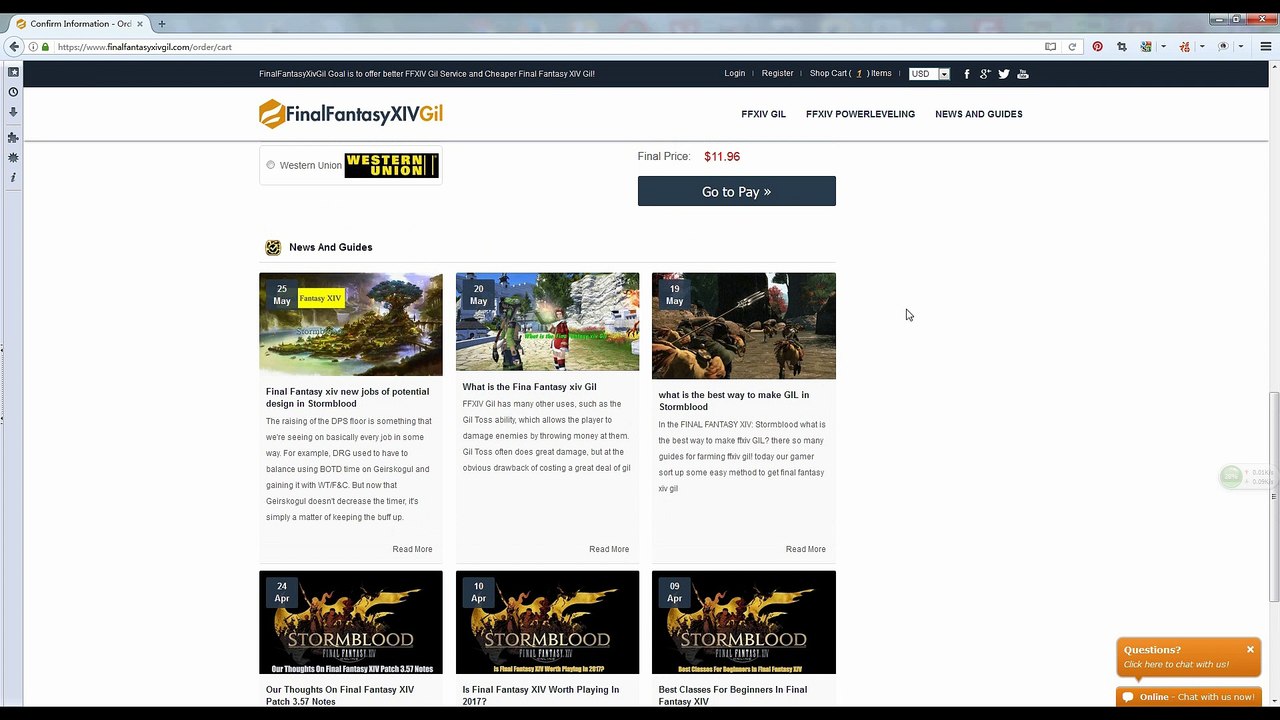Open the 25 May Stormblood landscape thumbnail
This screenshot has height=720, width=1280.
351,324
